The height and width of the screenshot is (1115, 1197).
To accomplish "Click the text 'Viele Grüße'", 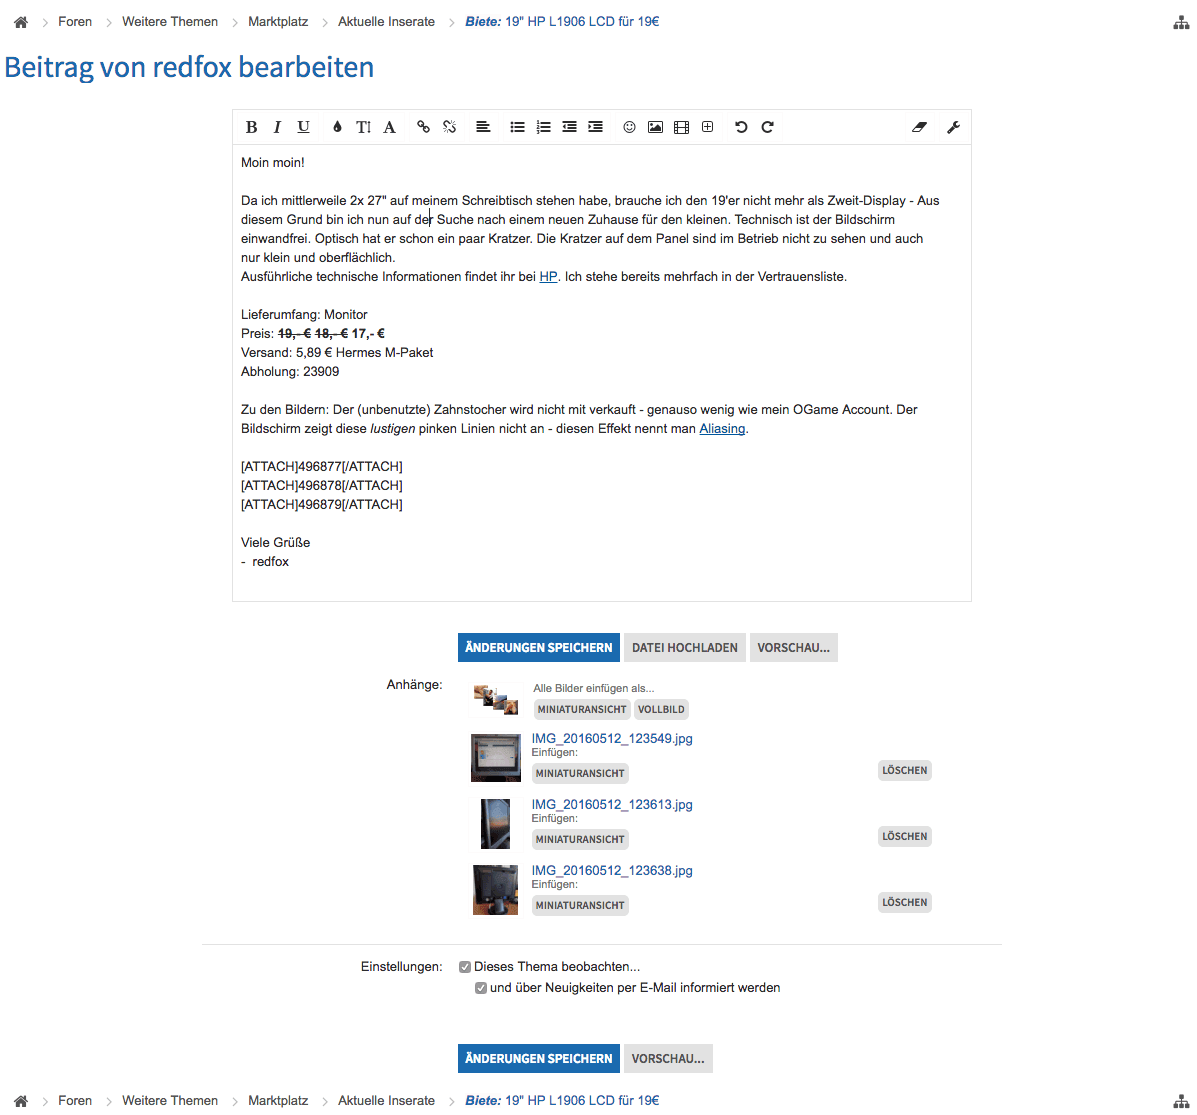I will point(276,543).
